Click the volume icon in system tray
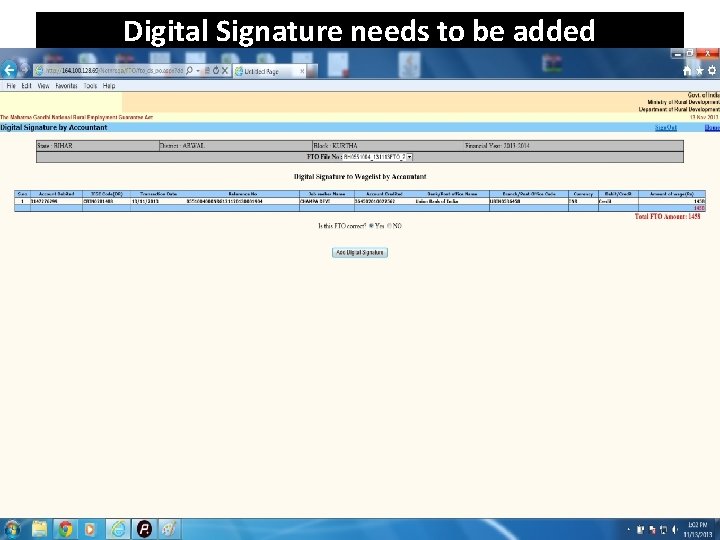Image resolution: width=720 pixels, height=540 pixels. click(674, 529)
